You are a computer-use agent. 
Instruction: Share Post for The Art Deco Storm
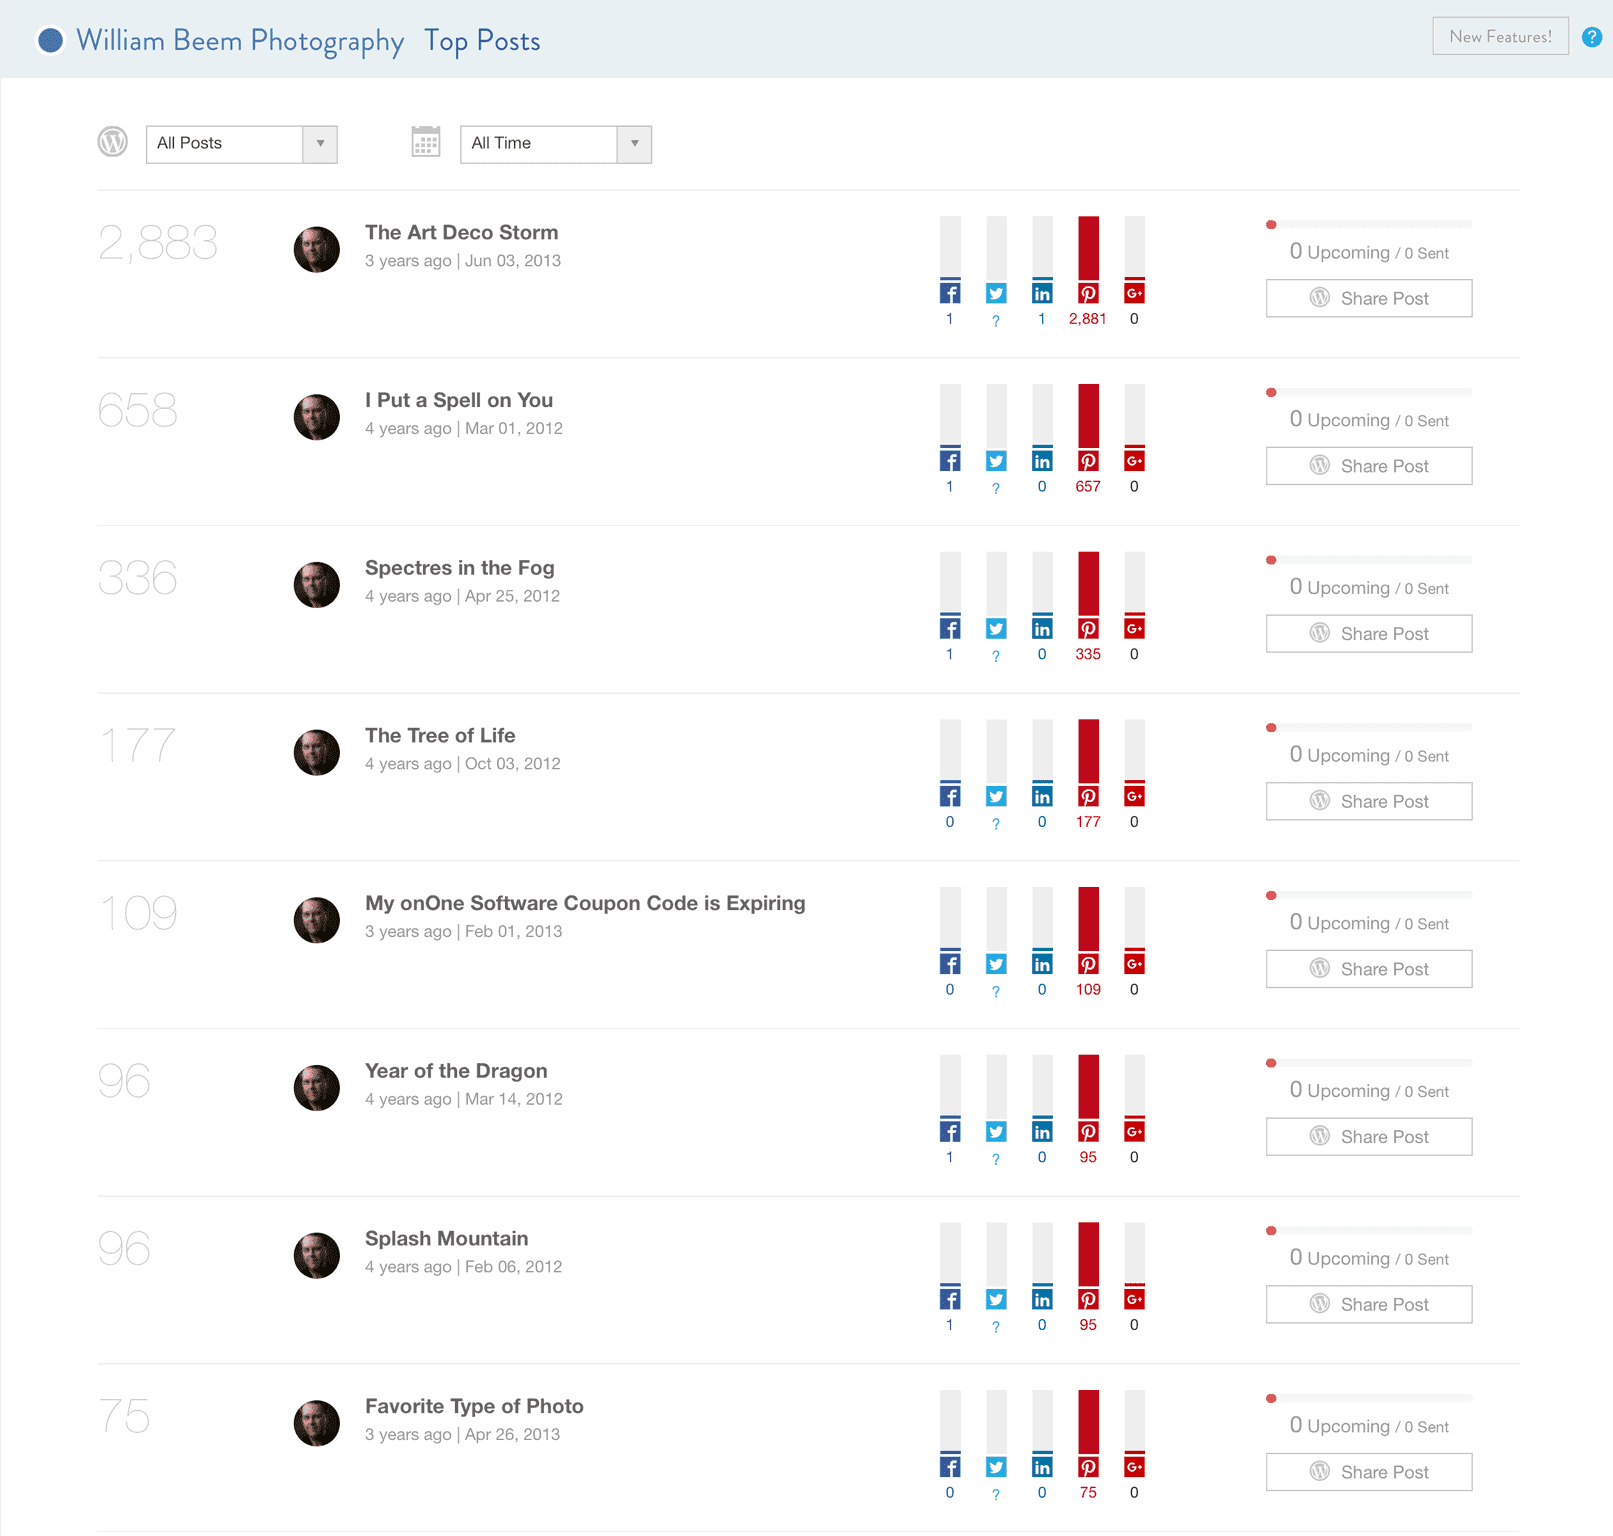pyautogui.click(x=1368, y=298)
